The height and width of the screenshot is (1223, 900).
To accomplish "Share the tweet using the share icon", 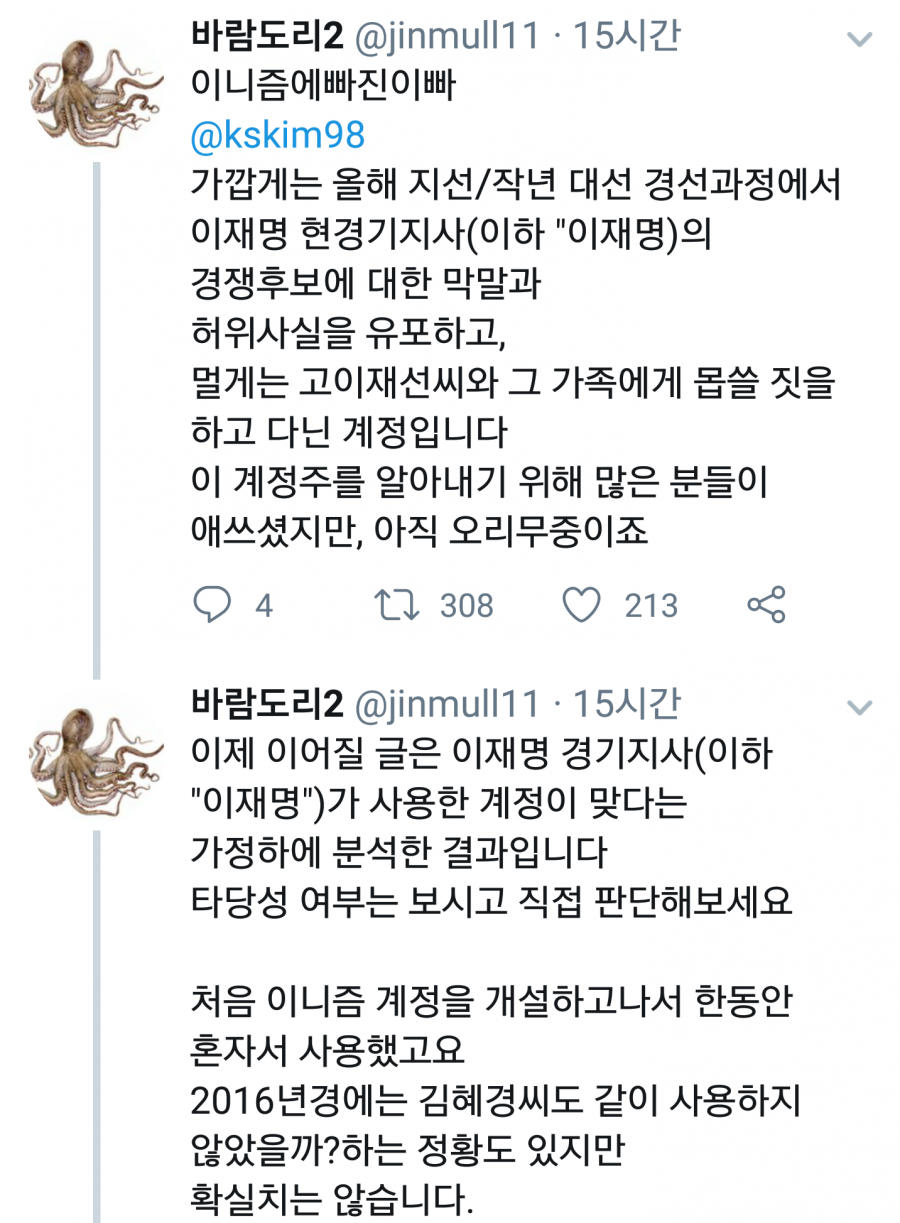I will tap(767, 604).
